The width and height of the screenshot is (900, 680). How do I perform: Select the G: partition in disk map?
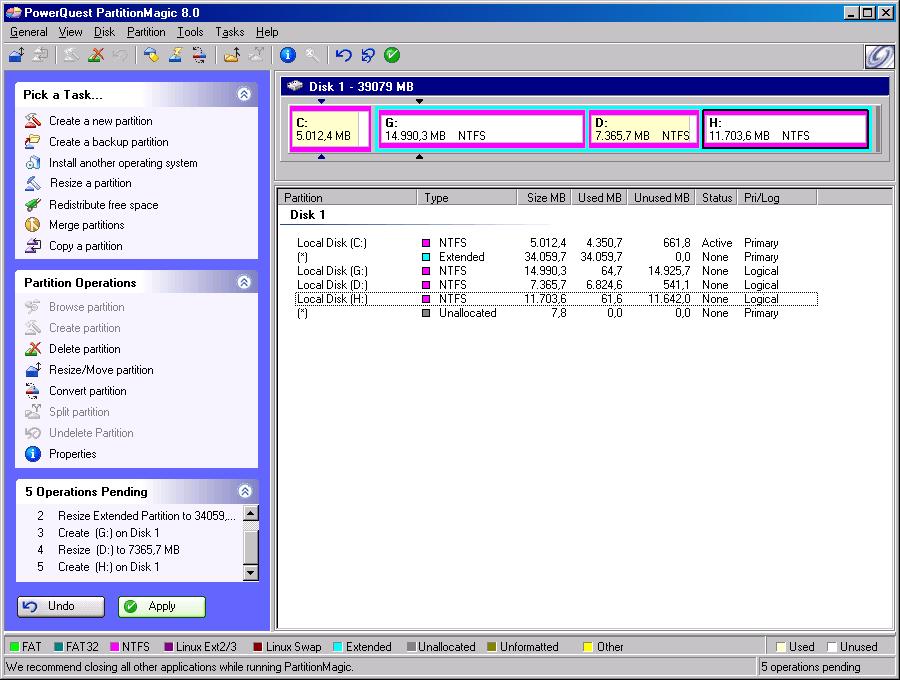tap(482, 129)
